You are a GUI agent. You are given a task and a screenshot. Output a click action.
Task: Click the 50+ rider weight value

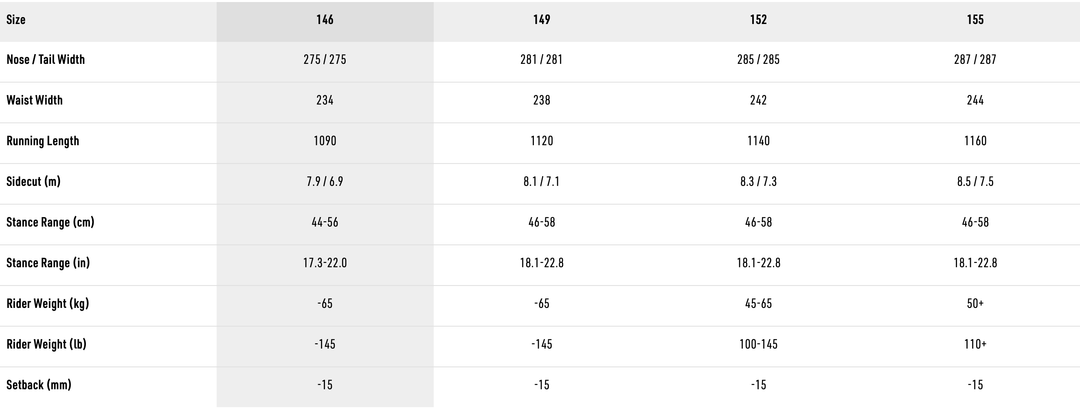(x=975, y=304)
